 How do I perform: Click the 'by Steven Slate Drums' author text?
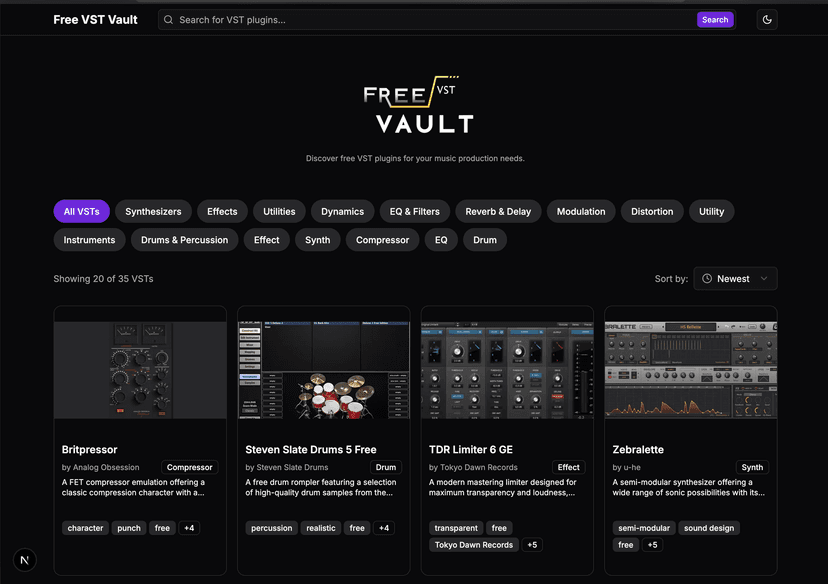click(x=287, y=467)
